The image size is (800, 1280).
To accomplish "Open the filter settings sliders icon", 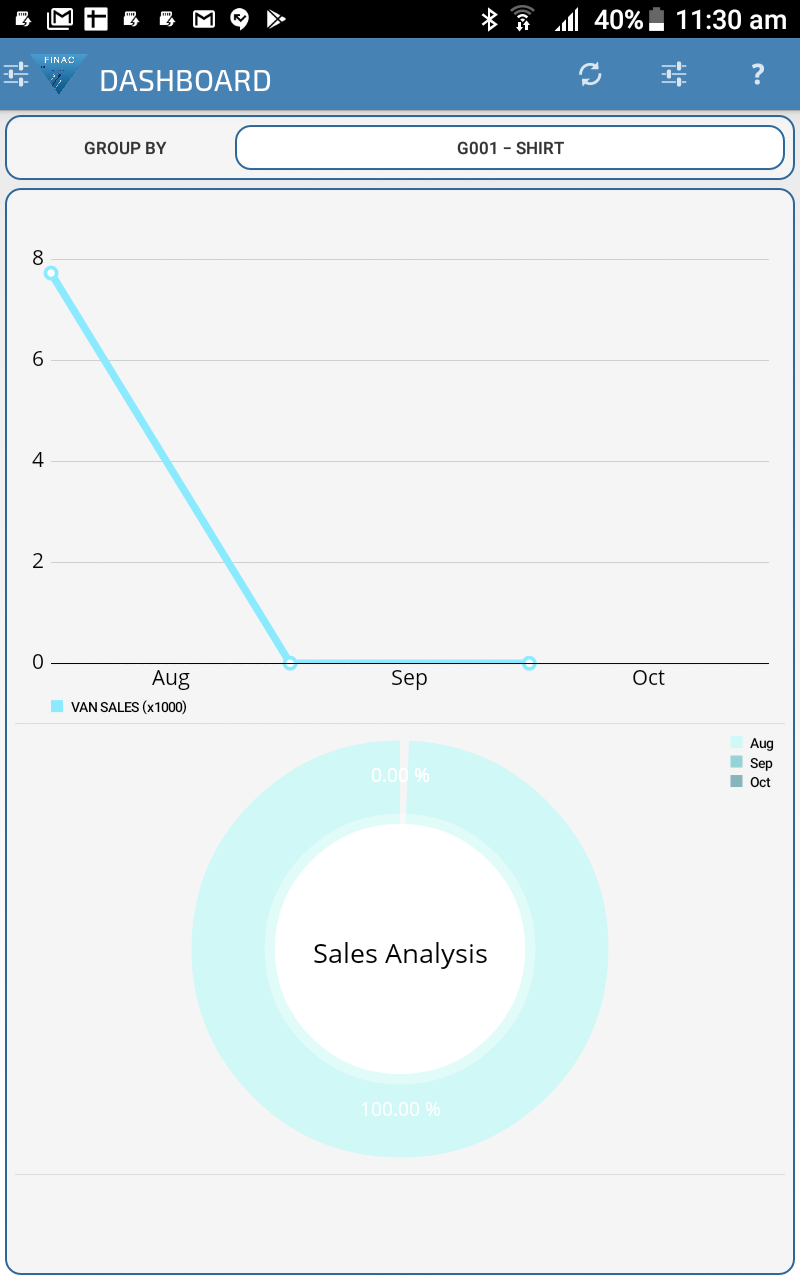I will (674, 74).
